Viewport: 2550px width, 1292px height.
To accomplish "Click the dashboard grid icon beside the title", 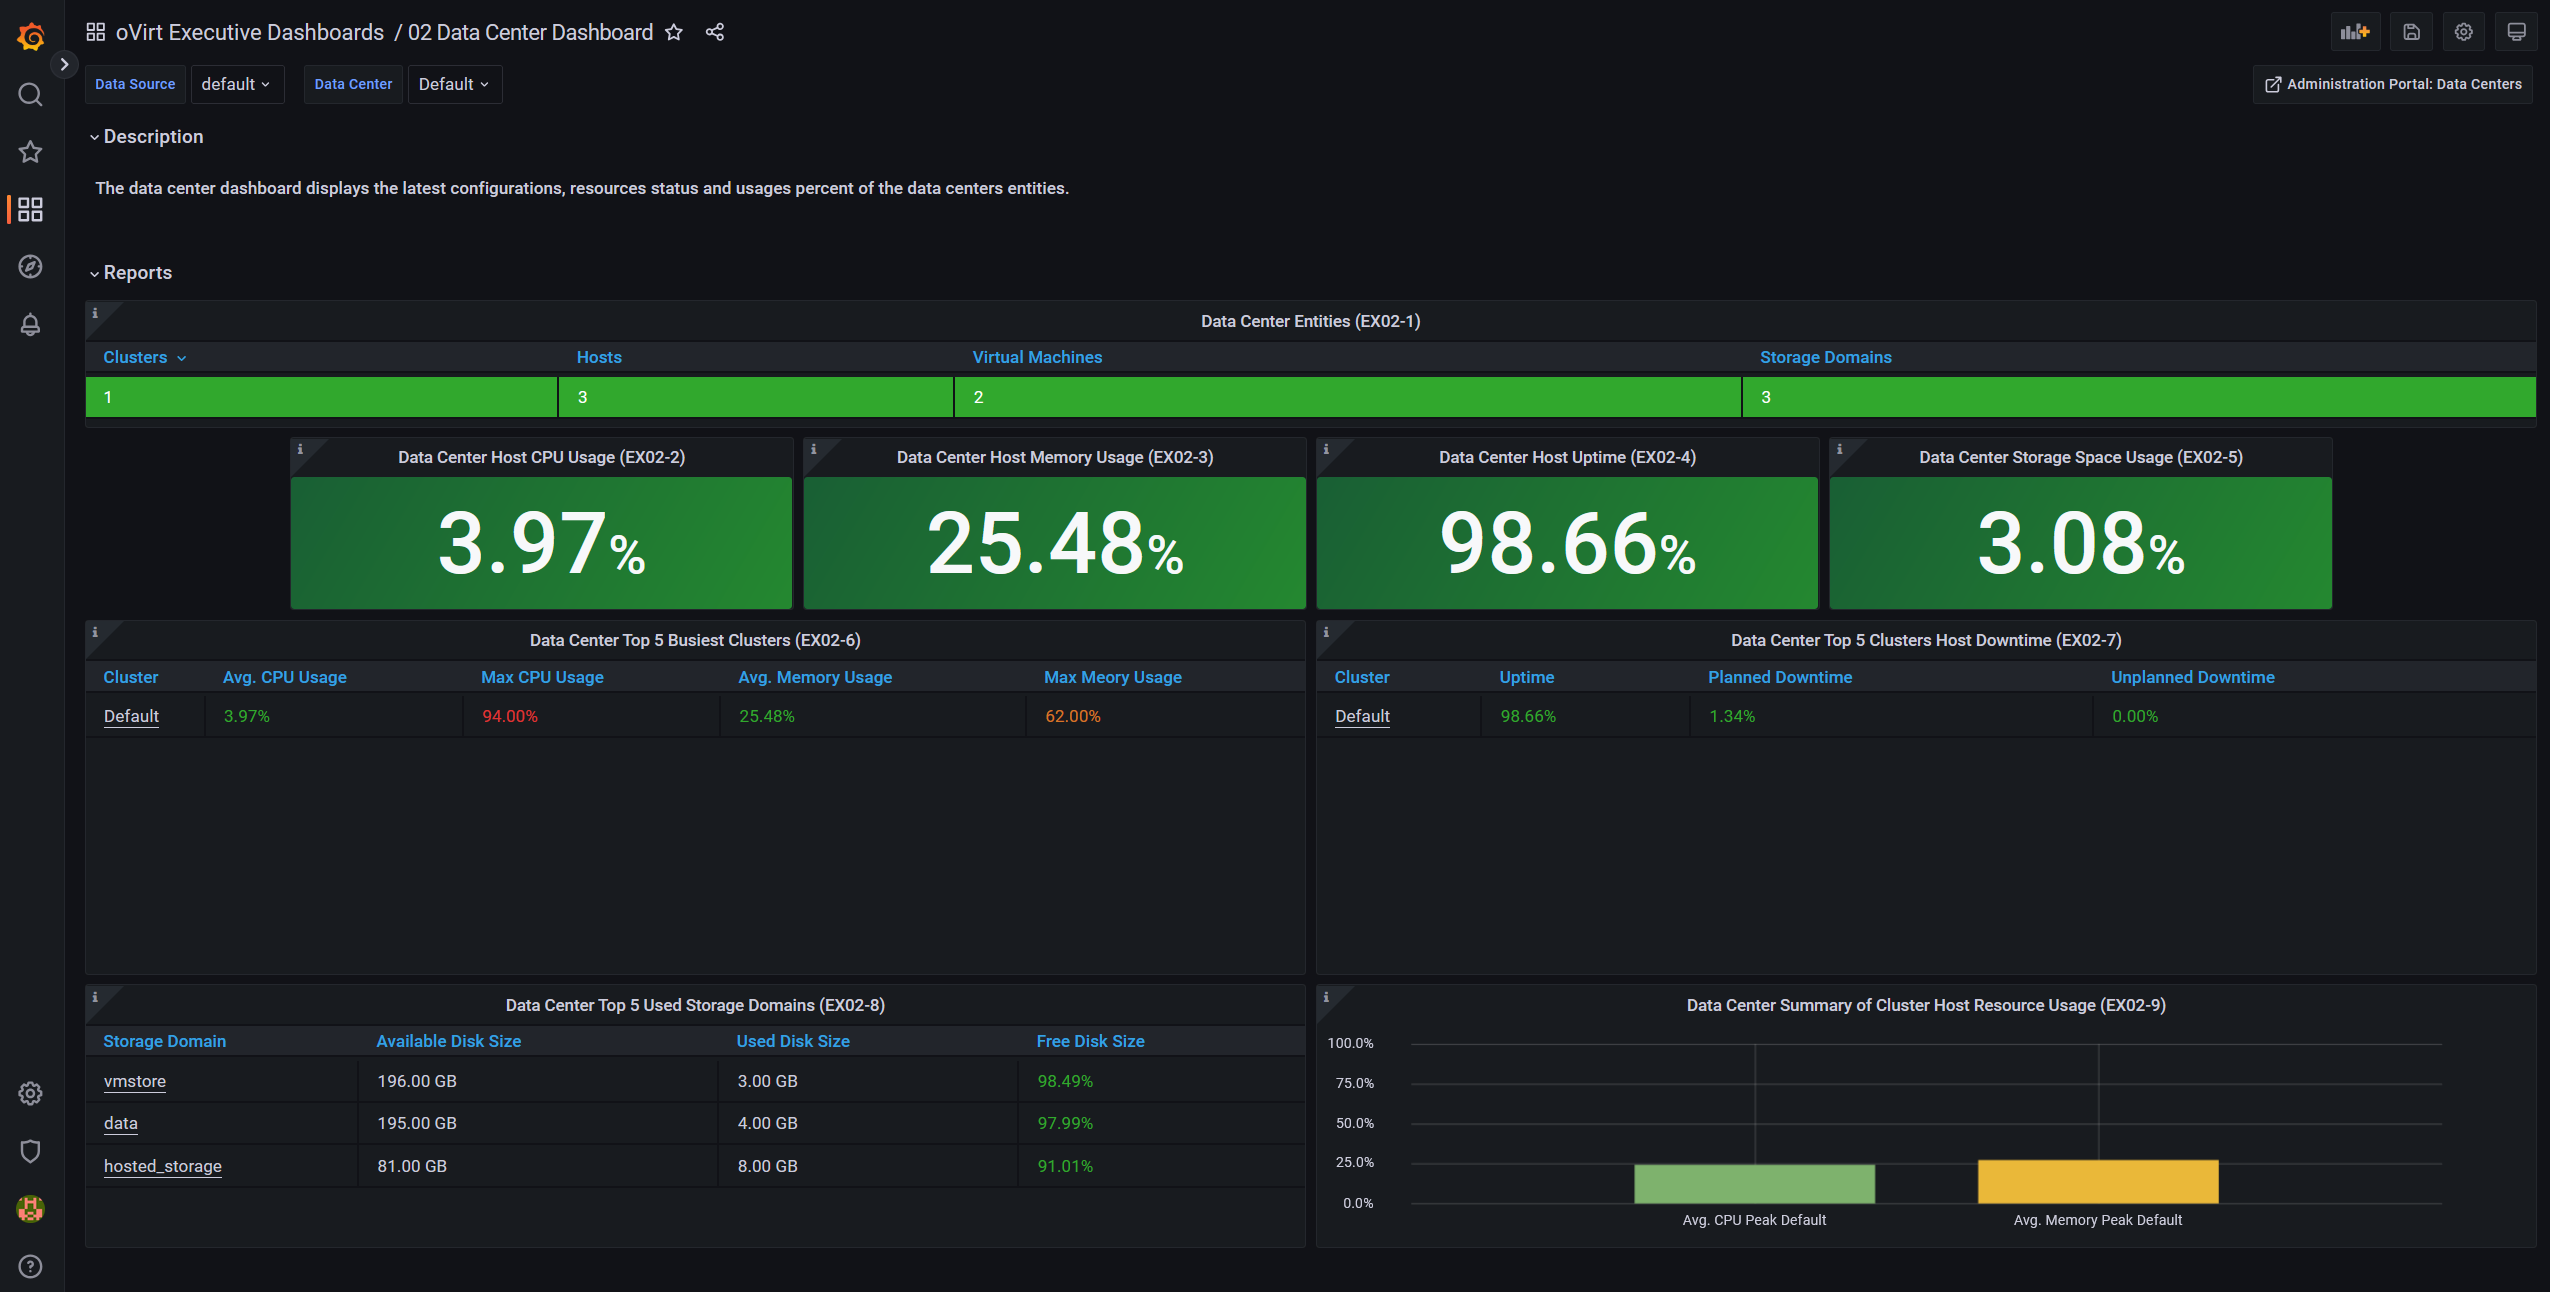I will [96, 32].
